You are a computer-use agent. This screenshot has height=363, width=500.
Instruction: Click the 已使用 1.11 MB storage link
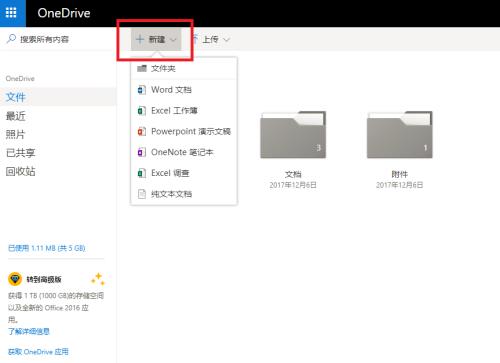tap(47, 248)
